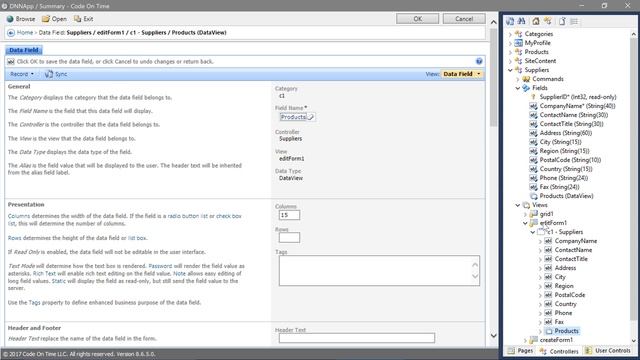640x360 pixels.
Task: Select the Data Field tab
Action: [x=24, y=50]
